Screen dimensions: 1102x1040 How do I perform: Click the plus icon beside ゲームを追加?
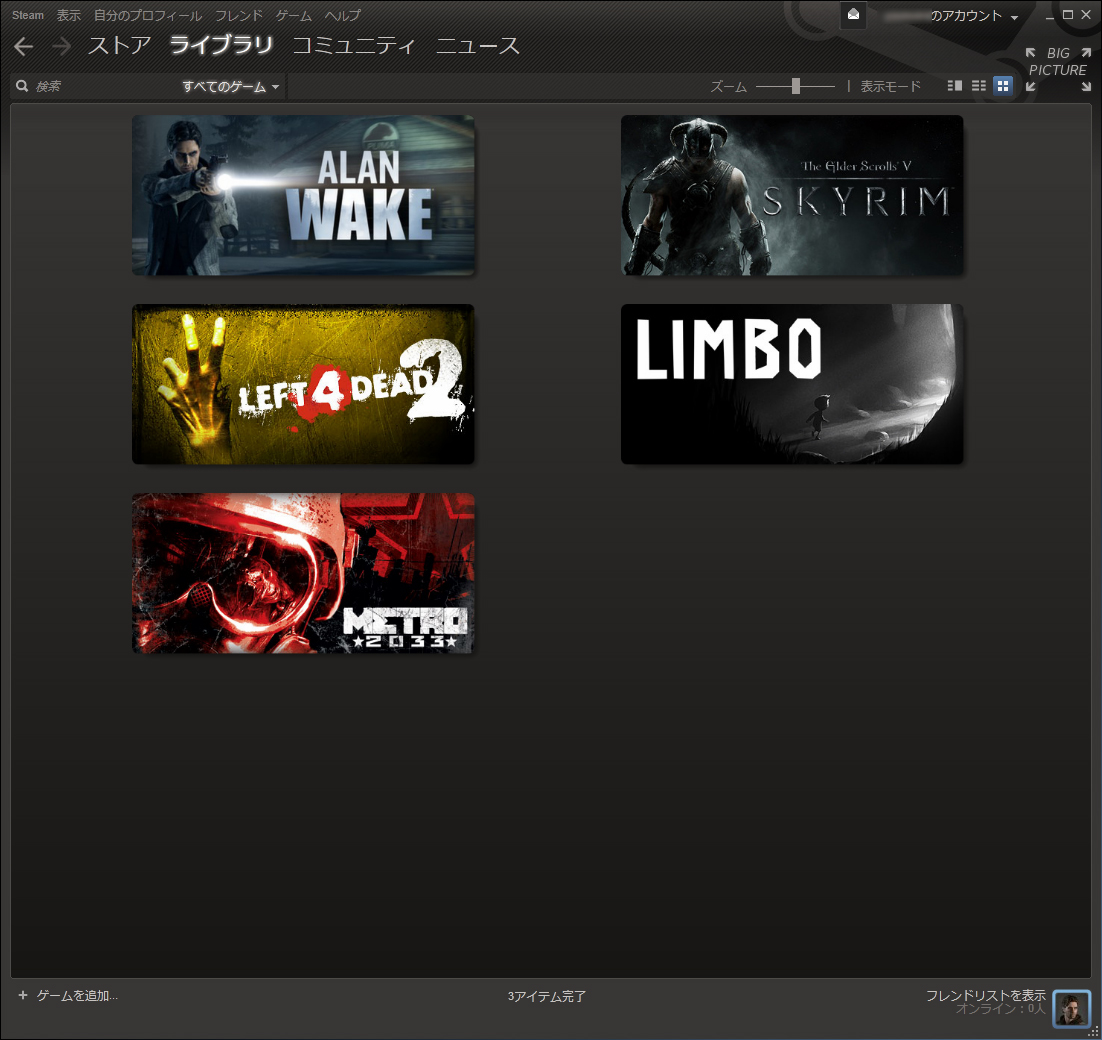(23, 995)
